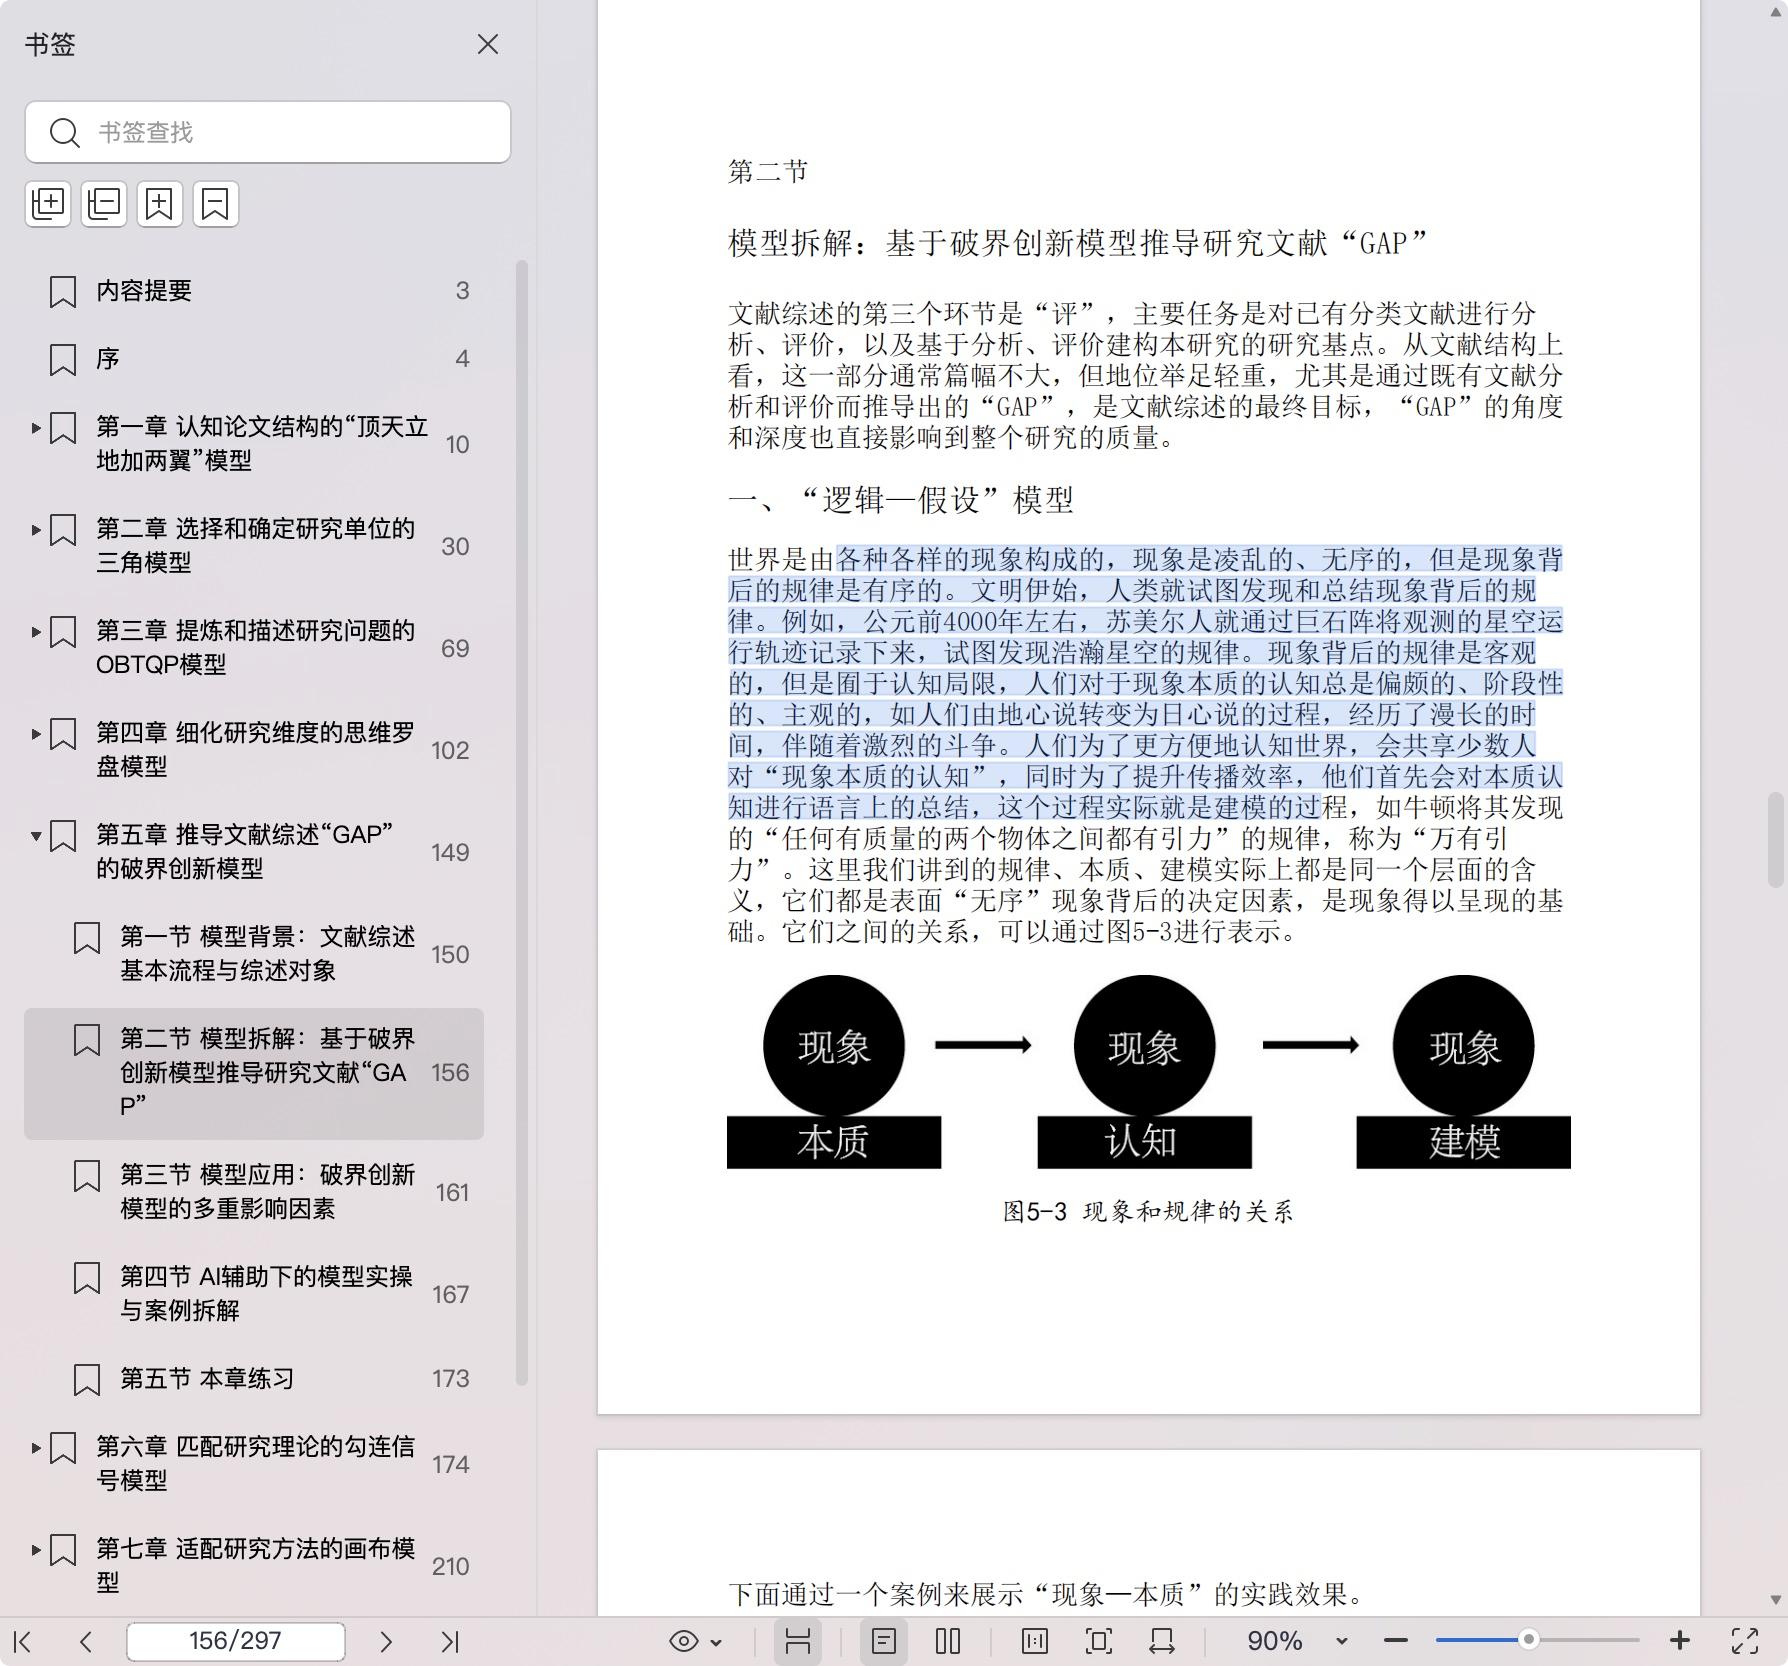Click page number 149 in bookmarks
Image resolution: width=1788 pixels, height=1666 pixels.
pyautogui.click(x=450, y=852)
